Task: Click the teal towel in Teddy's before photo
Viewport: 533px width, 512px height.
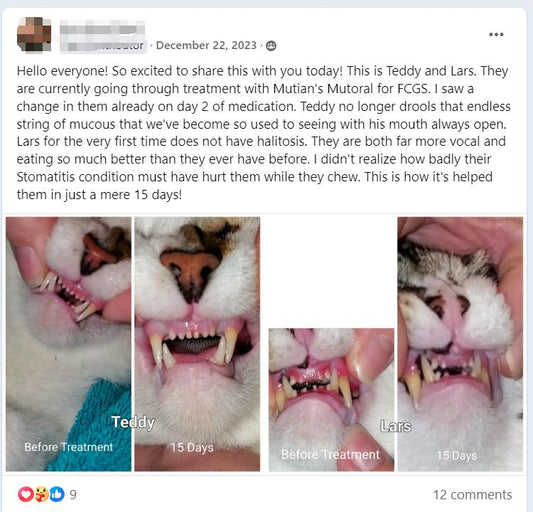Action: click(x=95, y=425)
